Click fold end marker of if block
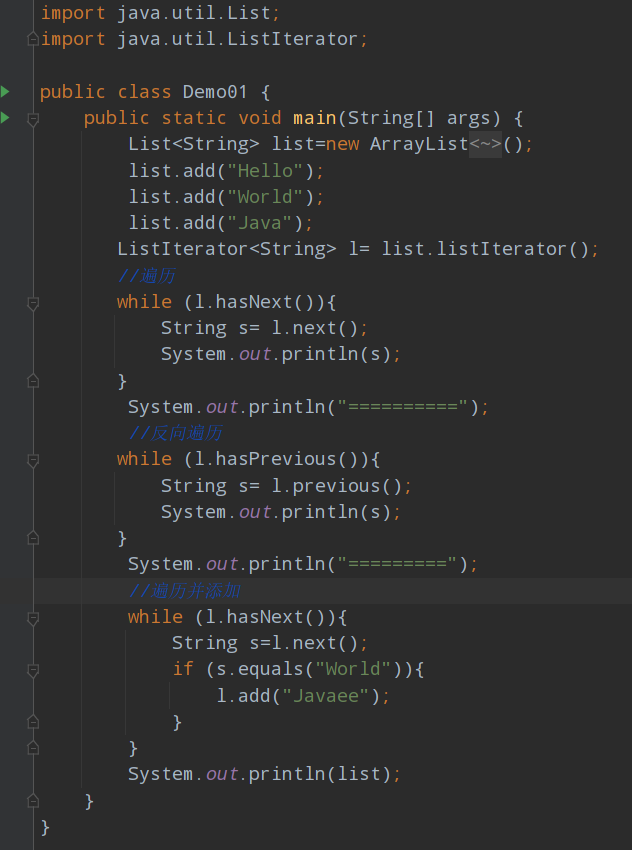632x850 pixels. (x=33, y=722)
